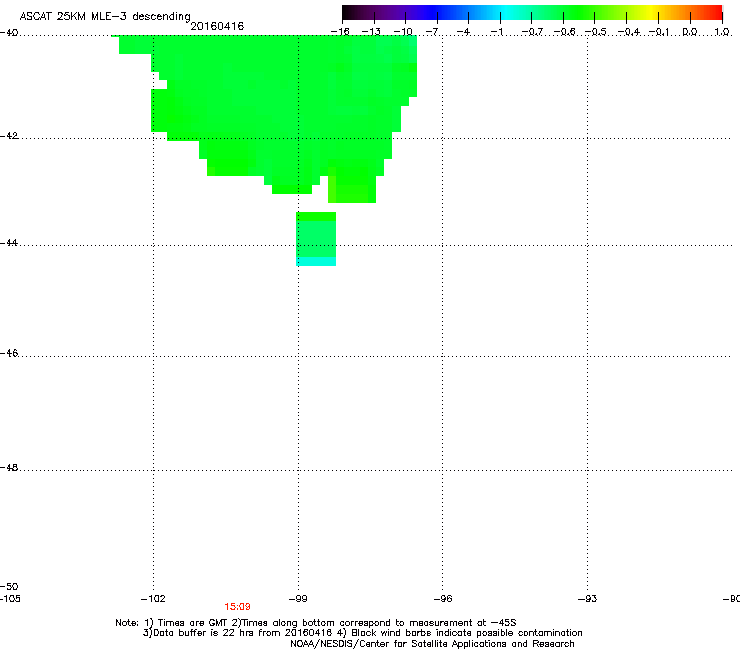Click the color bar tick label '-0.4'
740x650 pixels.
point(629,32)
